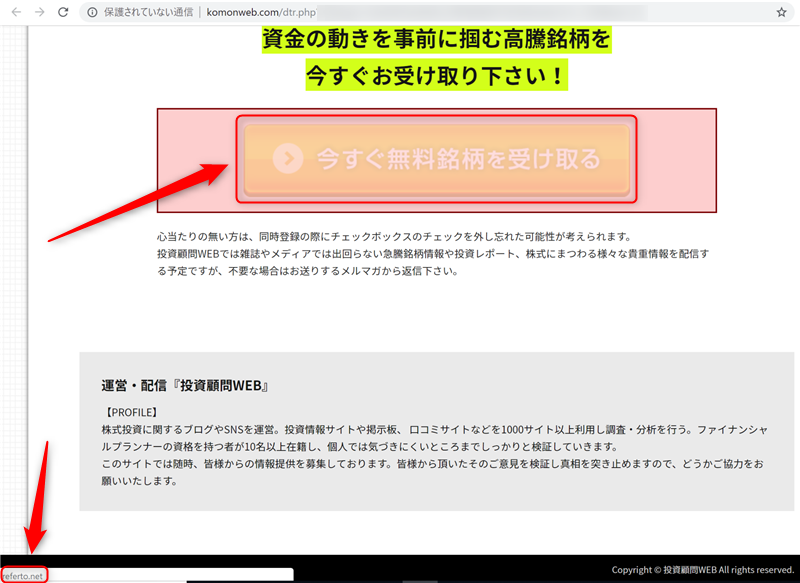Reload the page with the refresh icon
Image resolution: width=800 pixels, height=583 pixels.
point(63,12)
